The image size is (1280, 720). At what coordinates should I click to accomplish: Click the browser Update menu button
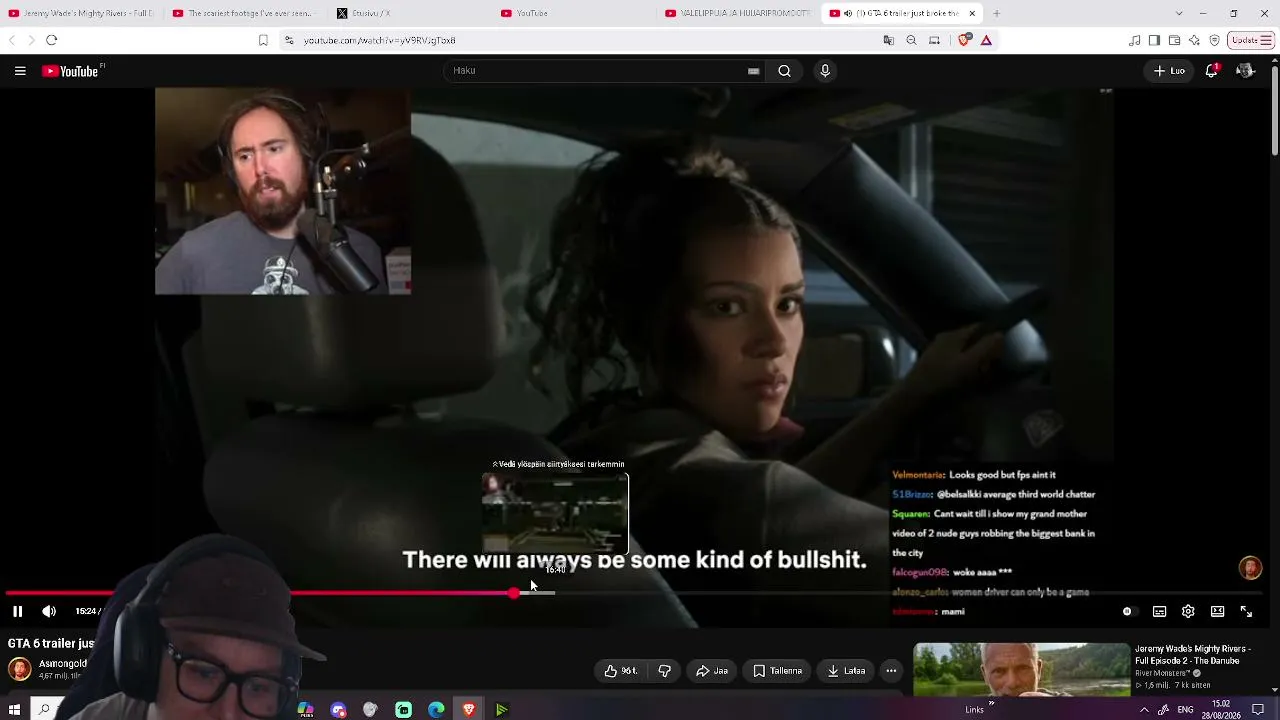(x=1252, y=40)
